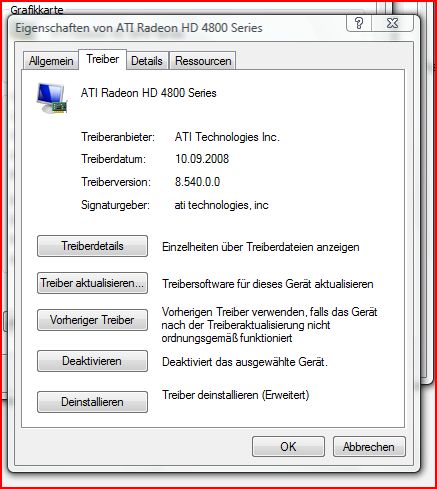This screenshot has height=489, width=437.
Task: Click the Signaturgeber value ati technologies, inc
Action: click(x=221, y=205)
